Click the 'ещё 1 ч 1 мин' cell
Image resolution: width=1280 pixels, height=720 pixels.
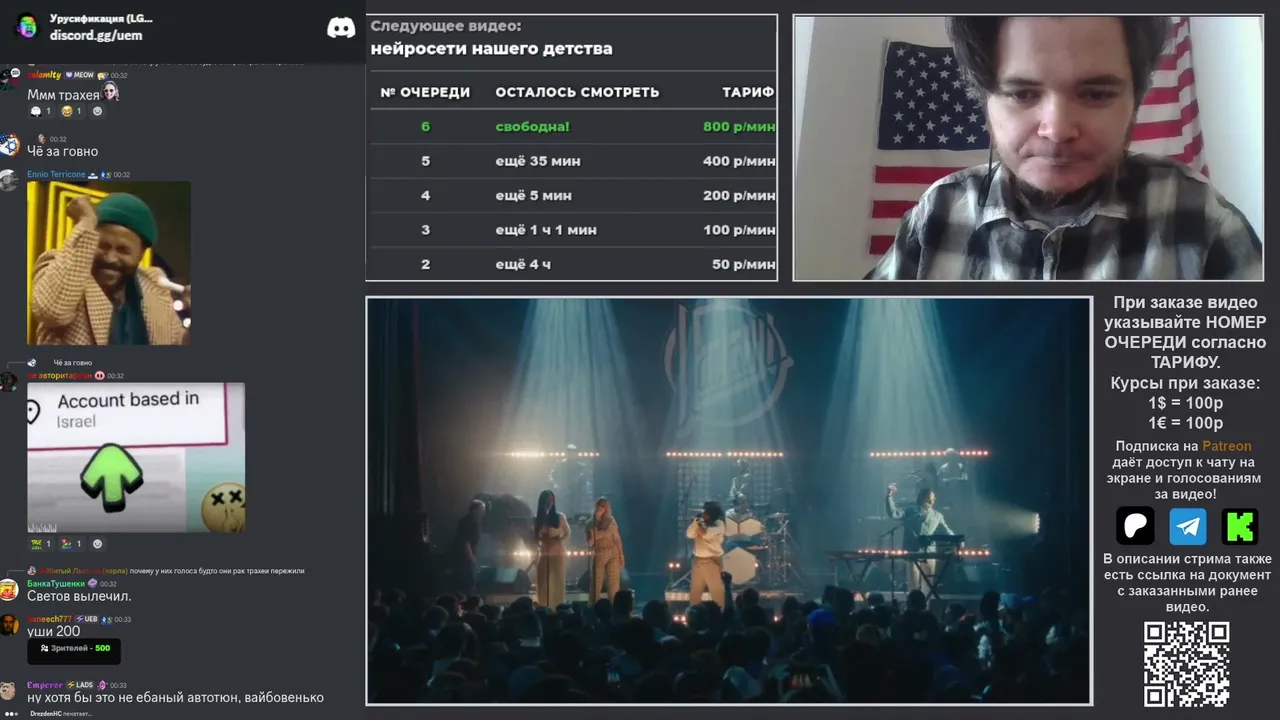(x=546, y=230)
